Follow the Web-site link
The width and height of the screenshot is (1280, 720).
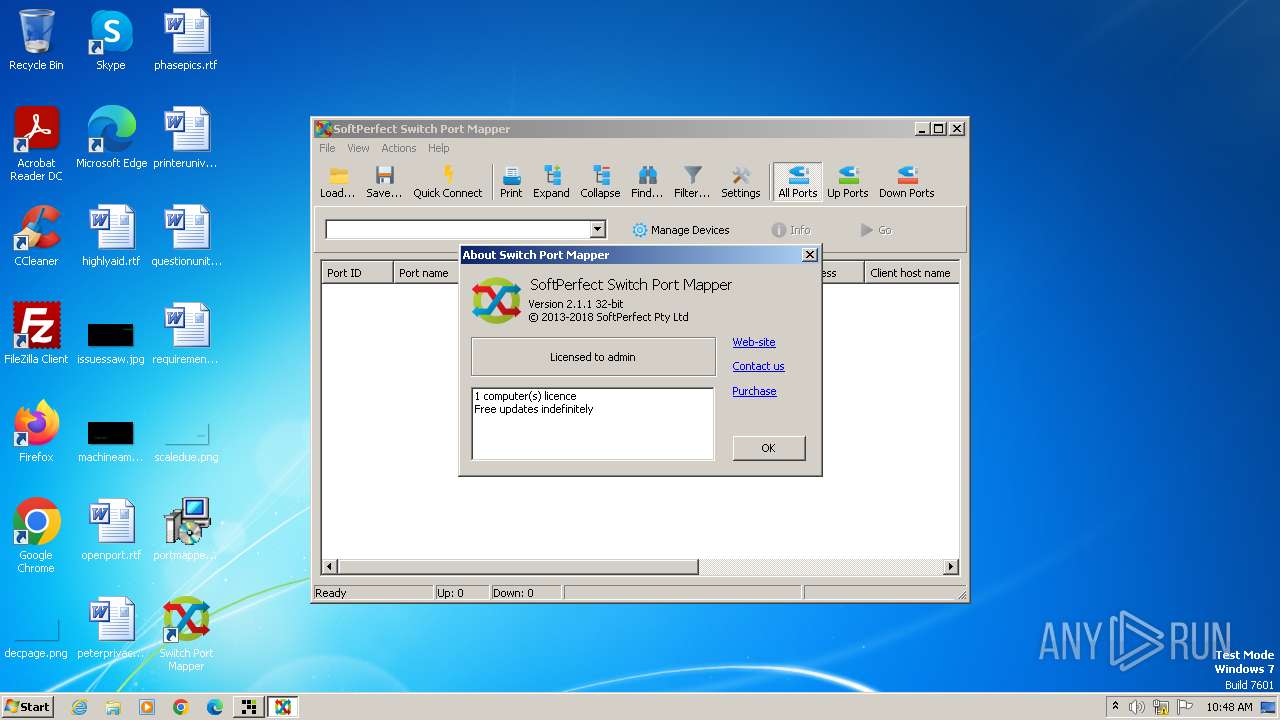[754, 342]
